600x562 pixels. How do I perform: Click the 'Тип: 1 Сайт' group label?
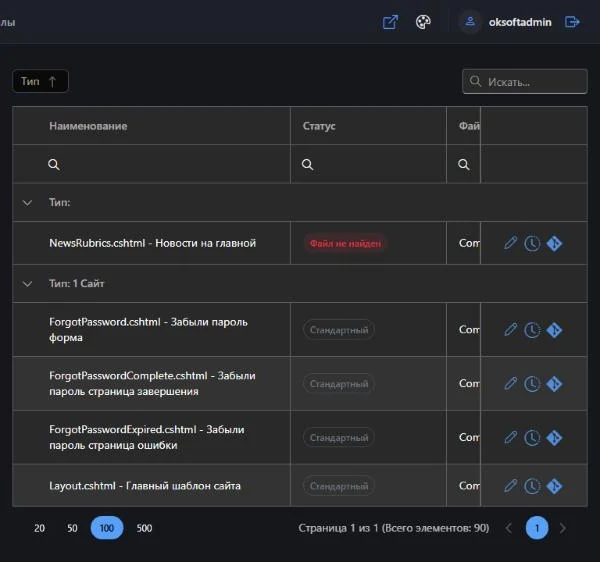77,283
